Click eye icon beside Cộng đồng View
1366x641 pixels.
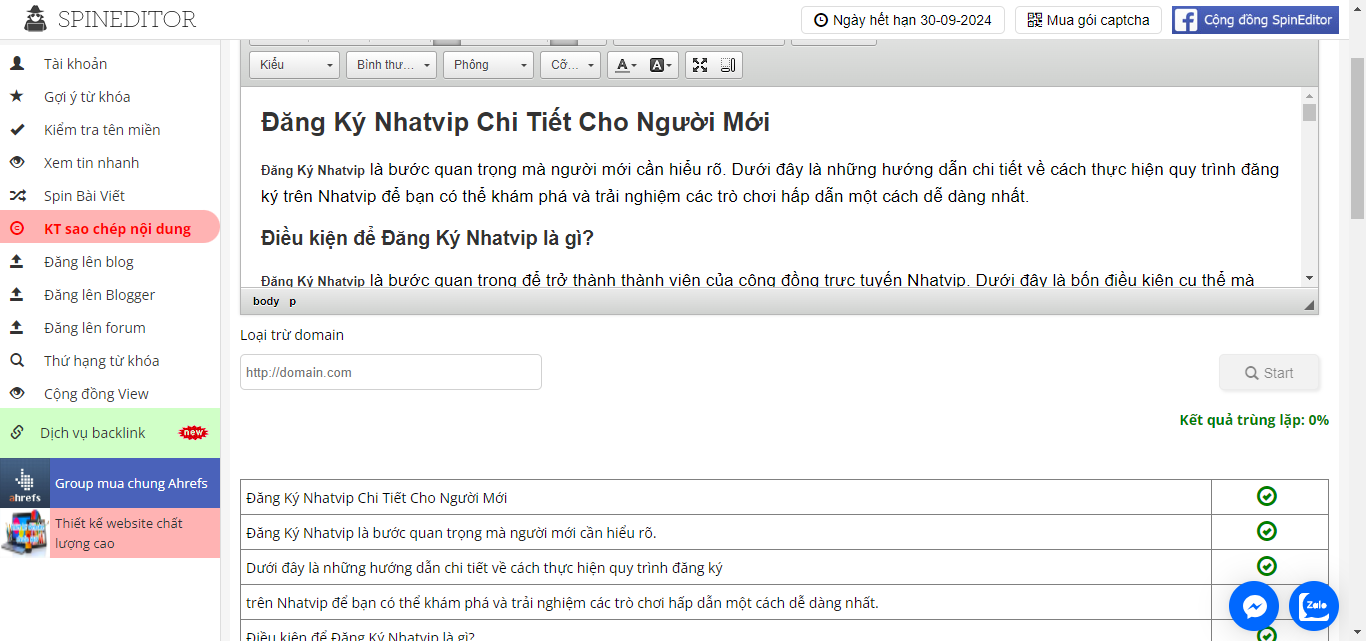click(x=17, y=394)
